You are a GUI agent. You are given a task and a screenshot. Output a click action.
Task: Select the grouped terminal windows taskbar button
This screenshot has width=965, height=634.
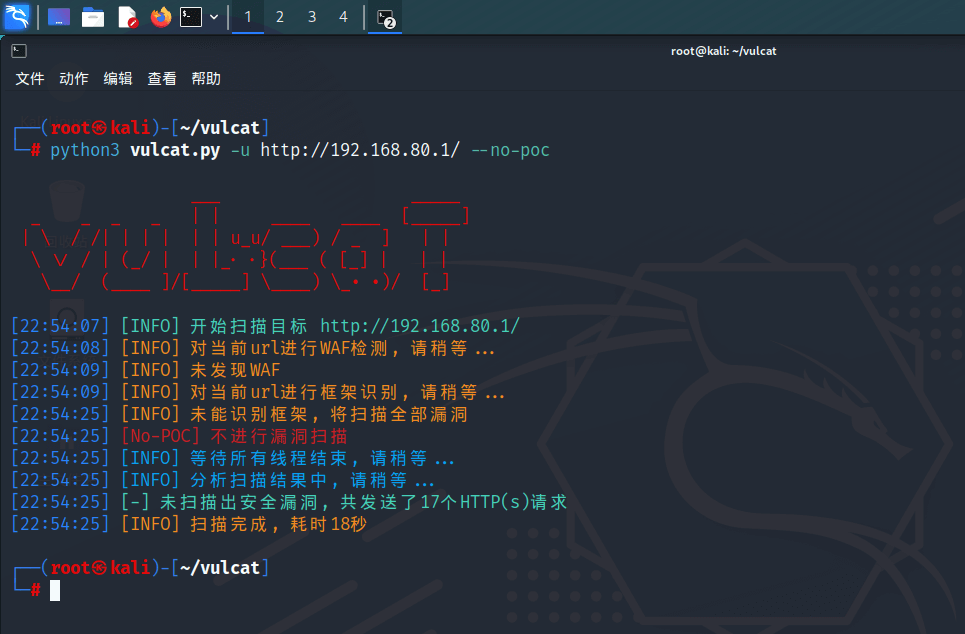(x=386, y=17)
